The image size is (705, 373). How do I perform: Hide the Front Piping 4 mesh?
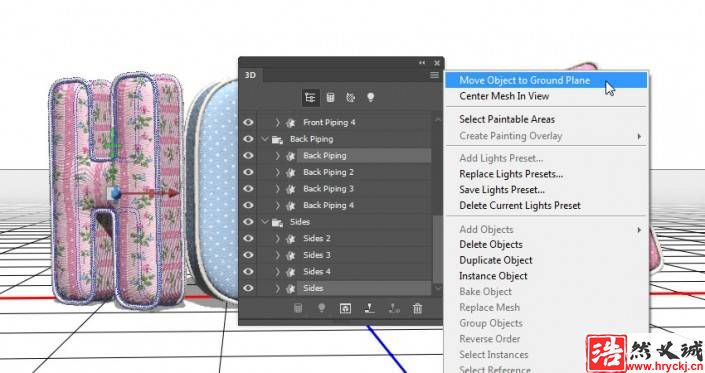(248, 122)
